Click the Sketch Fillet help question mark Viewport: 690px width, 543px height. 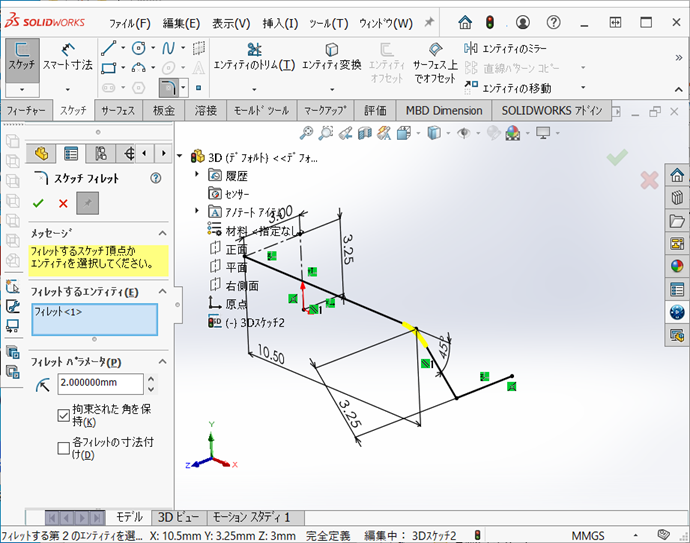(155, 178)
